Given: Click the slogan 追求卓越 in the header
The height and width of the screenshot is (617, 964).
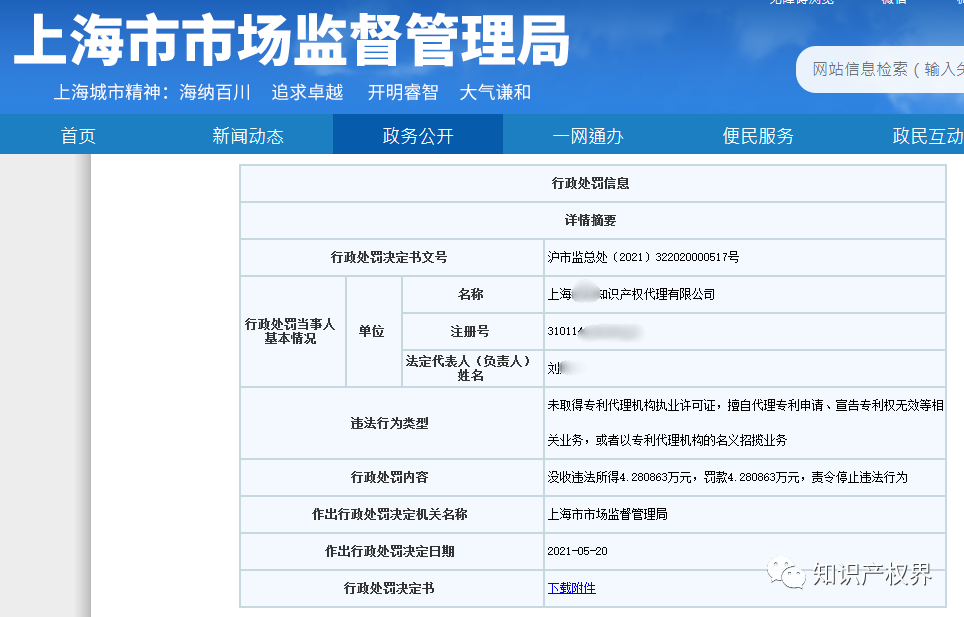Looking at the screenshot, I should (x=307, y=92).
